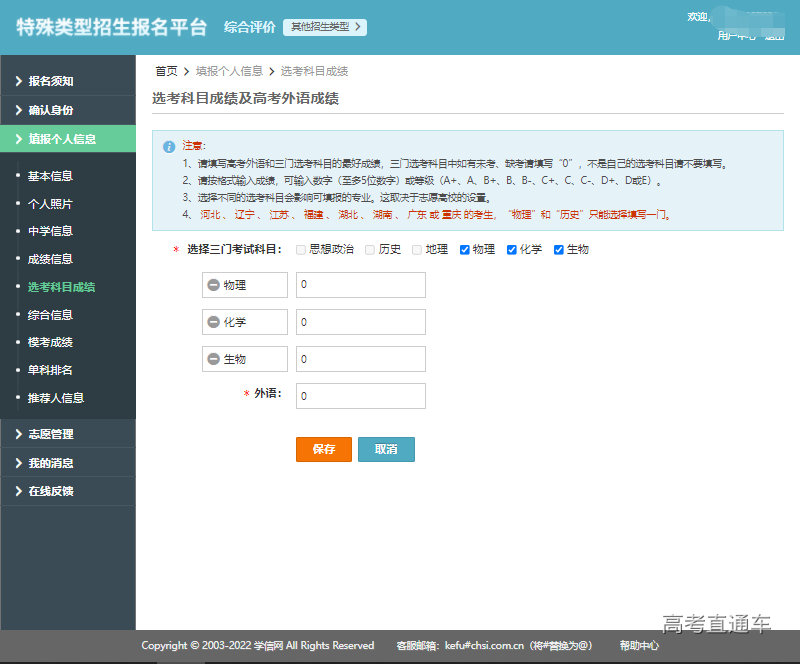Click the 外语 score input field
The height and width of the screenshot is (664, 800).
[x=360, y=396]
